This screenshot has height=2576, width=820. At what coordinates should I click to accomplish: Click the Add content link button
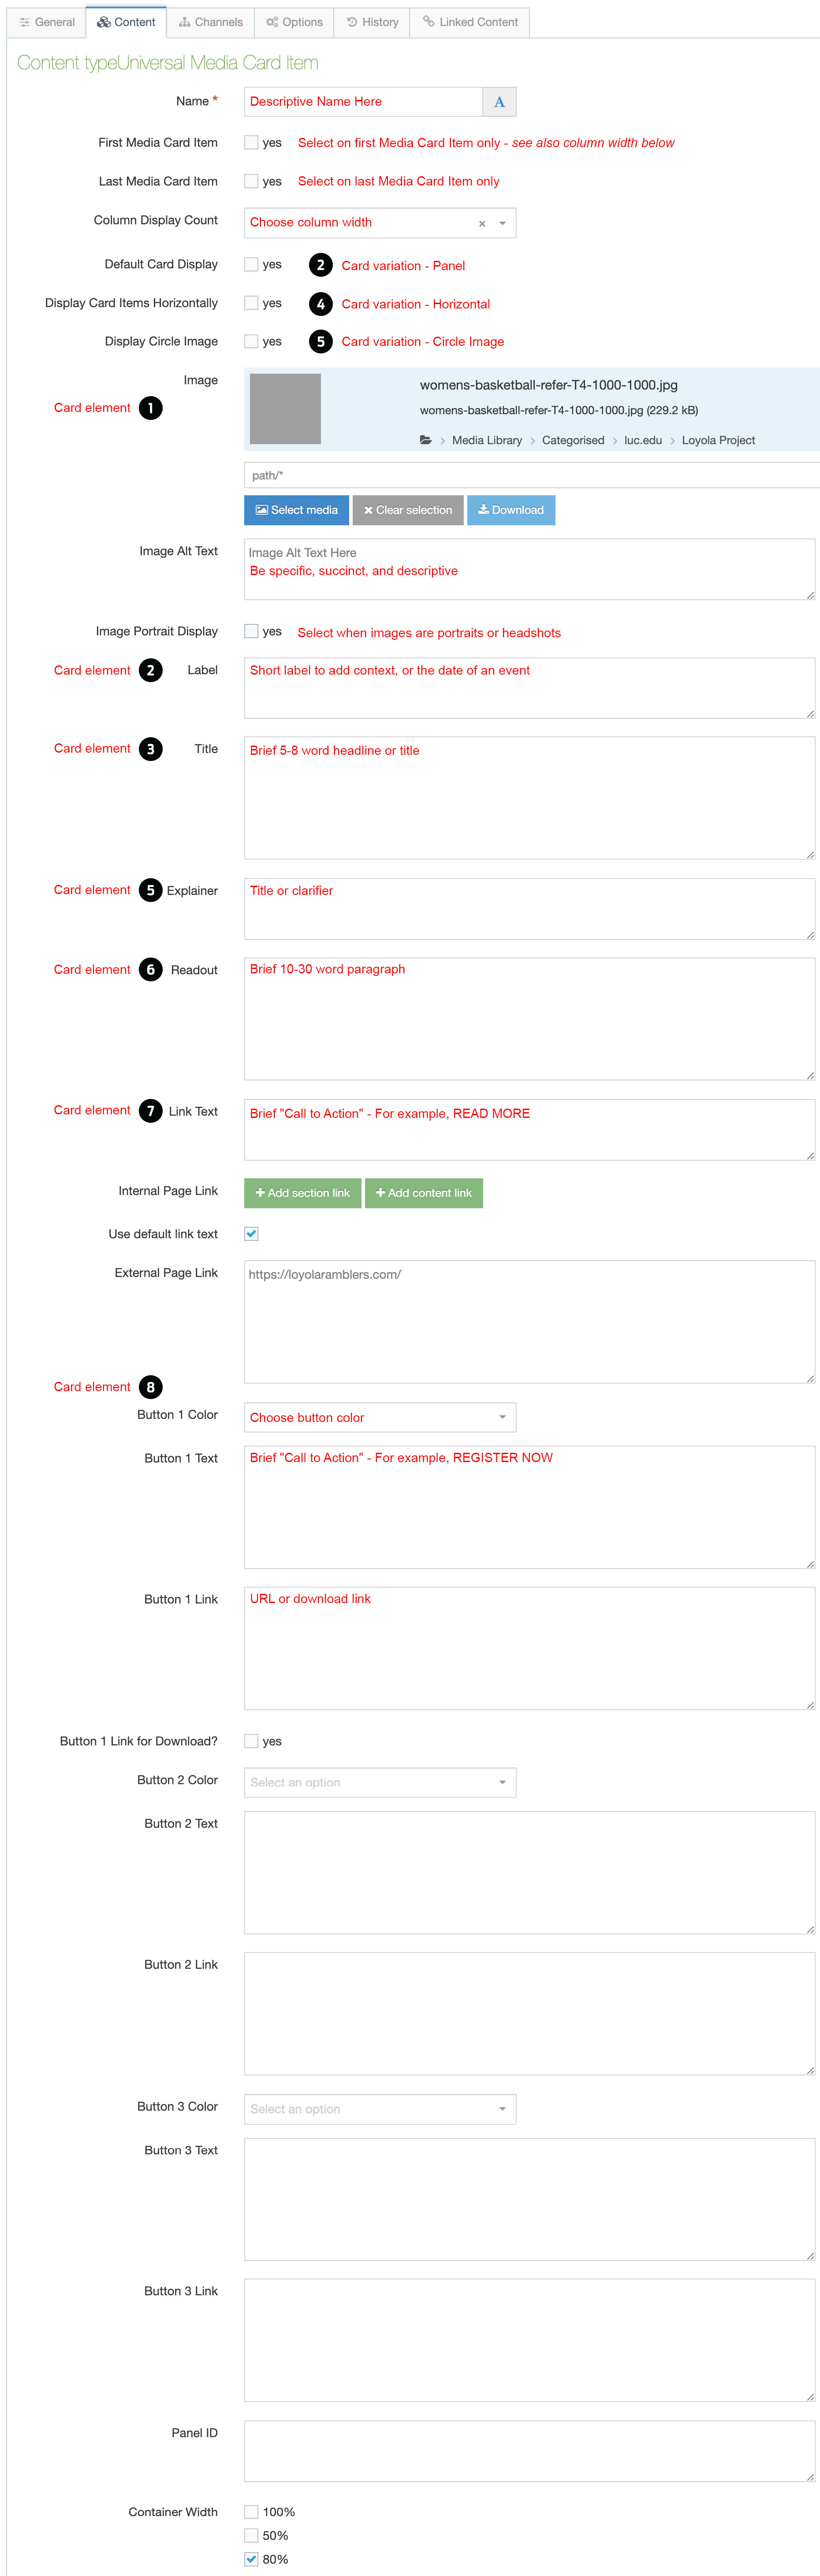point(424,1193)
